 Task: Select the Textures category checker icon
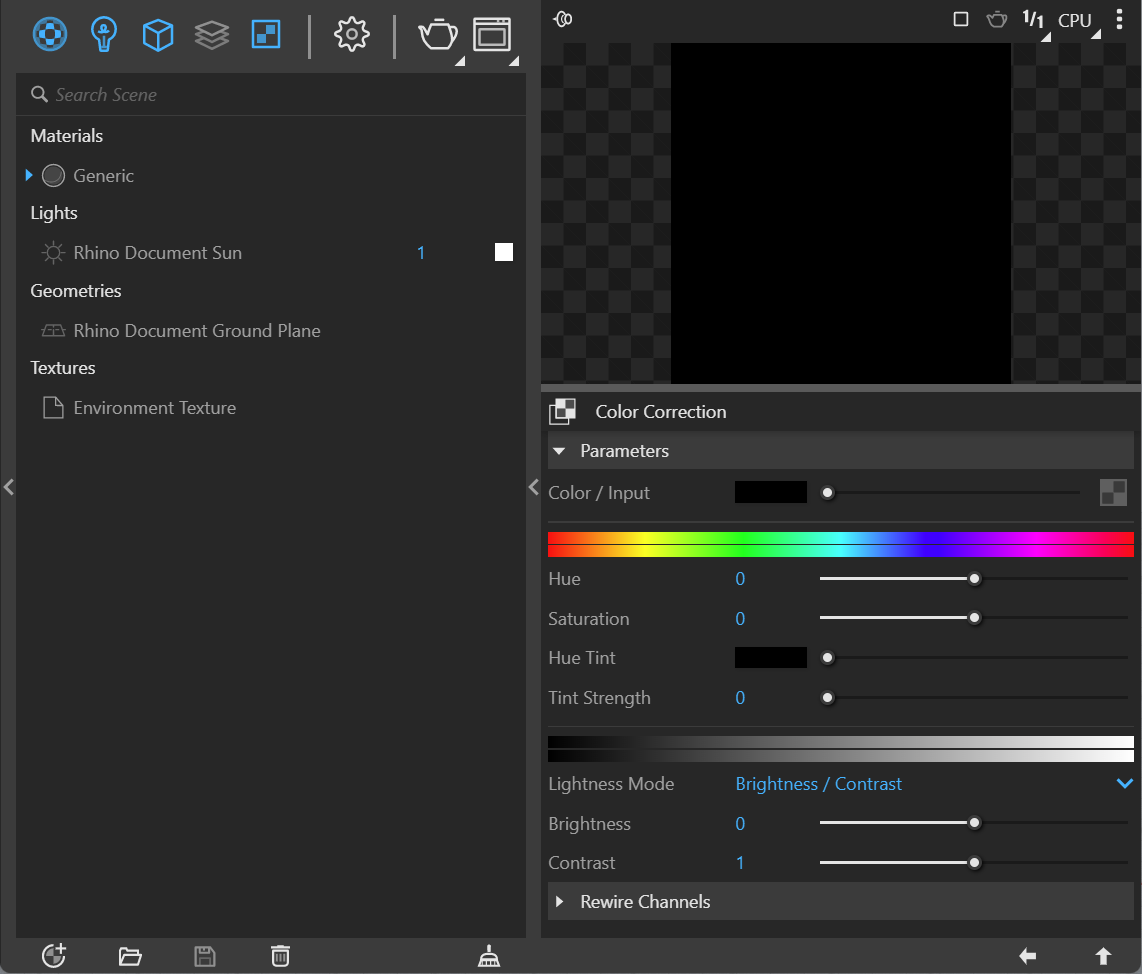(266, 34)
